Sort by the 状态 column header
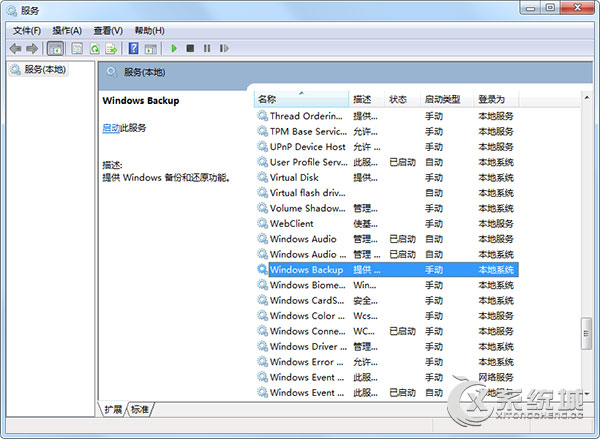The height and width of the screenshot is (439, 600). pyautogui.click(x=402, y=99)
